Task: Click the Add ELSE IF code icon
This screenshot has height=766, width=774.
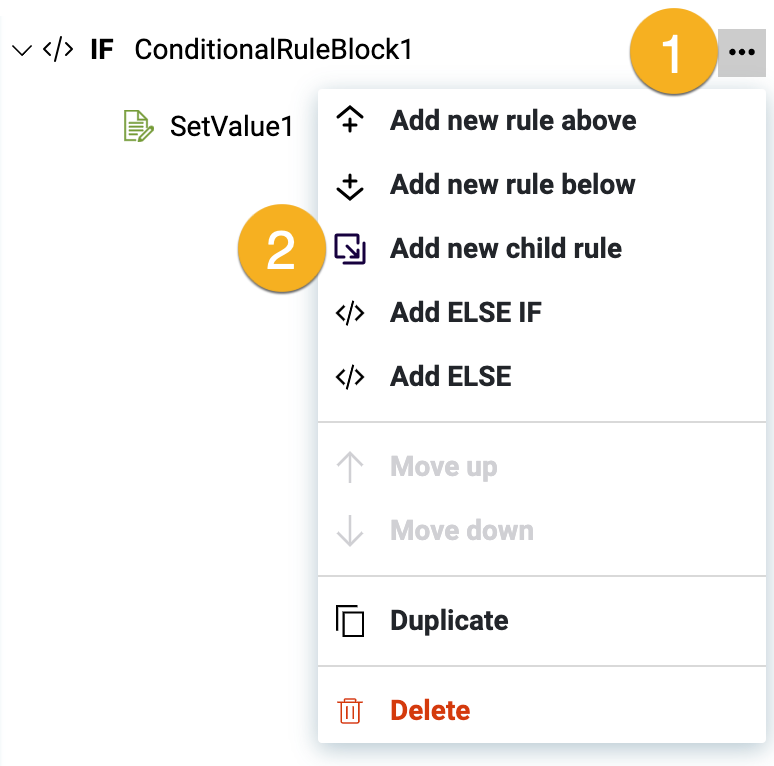Action: 350,313
